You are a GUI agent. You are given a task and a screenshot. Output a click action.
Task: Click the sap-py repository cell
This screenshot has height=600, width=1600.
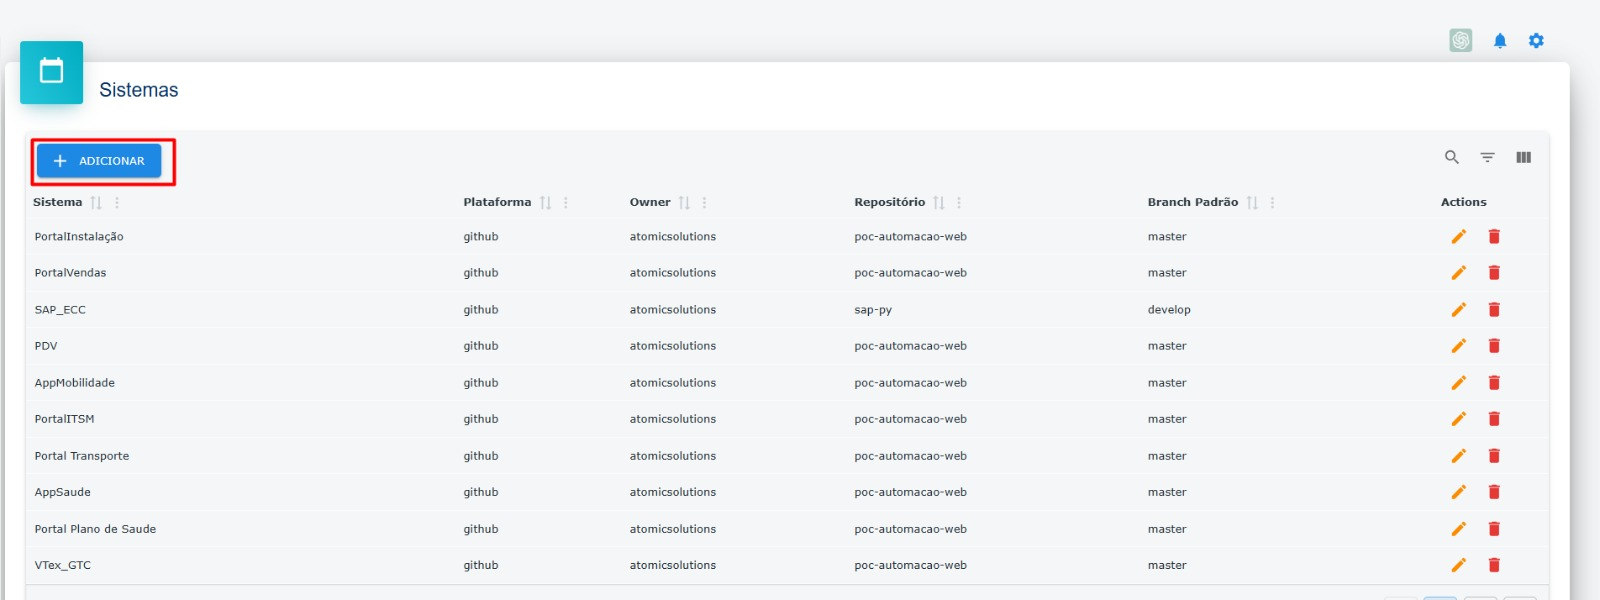click(873, 310)
